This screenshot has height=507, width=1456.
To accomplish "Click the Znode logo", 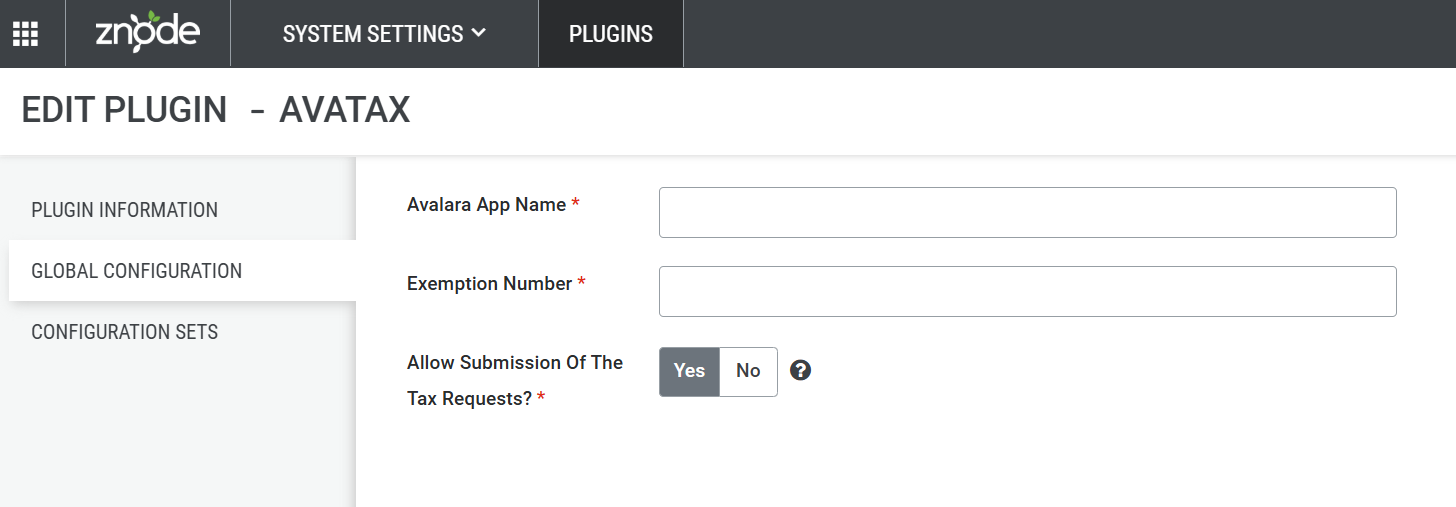I will point(148,33).
